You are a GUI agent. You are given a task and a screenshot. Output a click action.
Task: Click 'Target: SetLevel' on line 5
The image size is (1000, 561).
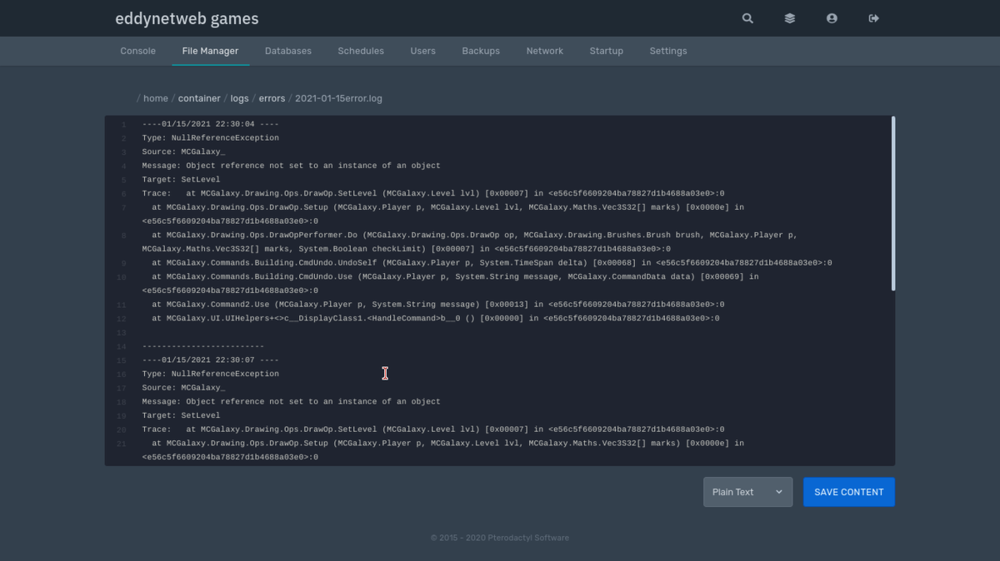(x=181, y=180)
